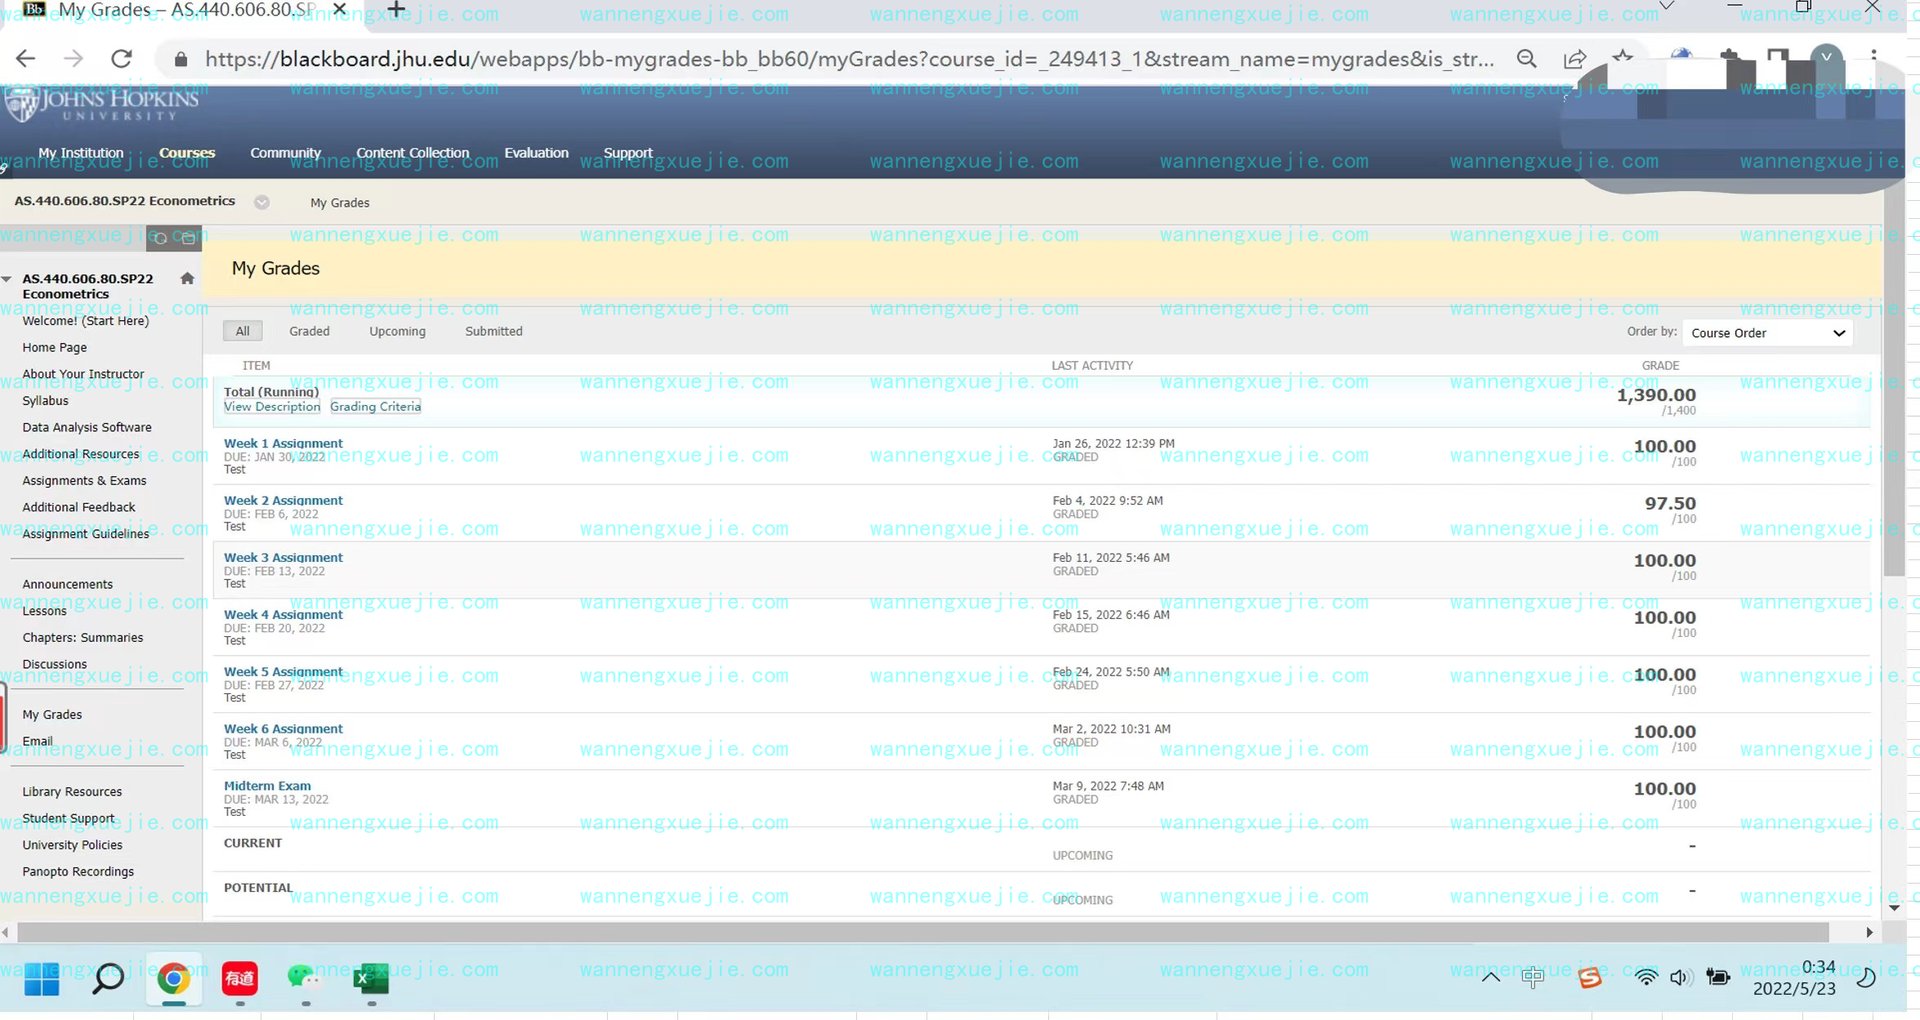Click the Sogou input method tray icon
This screenshot has width=1920, height=1020.
point(1590,978)
